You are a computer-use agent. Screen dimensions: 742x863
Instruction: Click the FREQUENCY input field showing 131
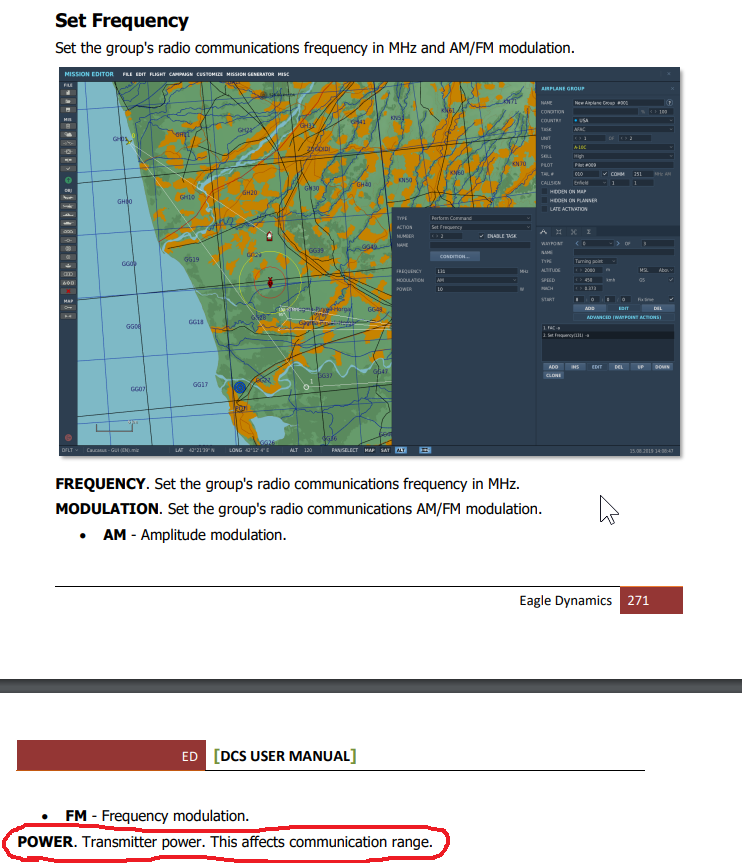(477, 271)
